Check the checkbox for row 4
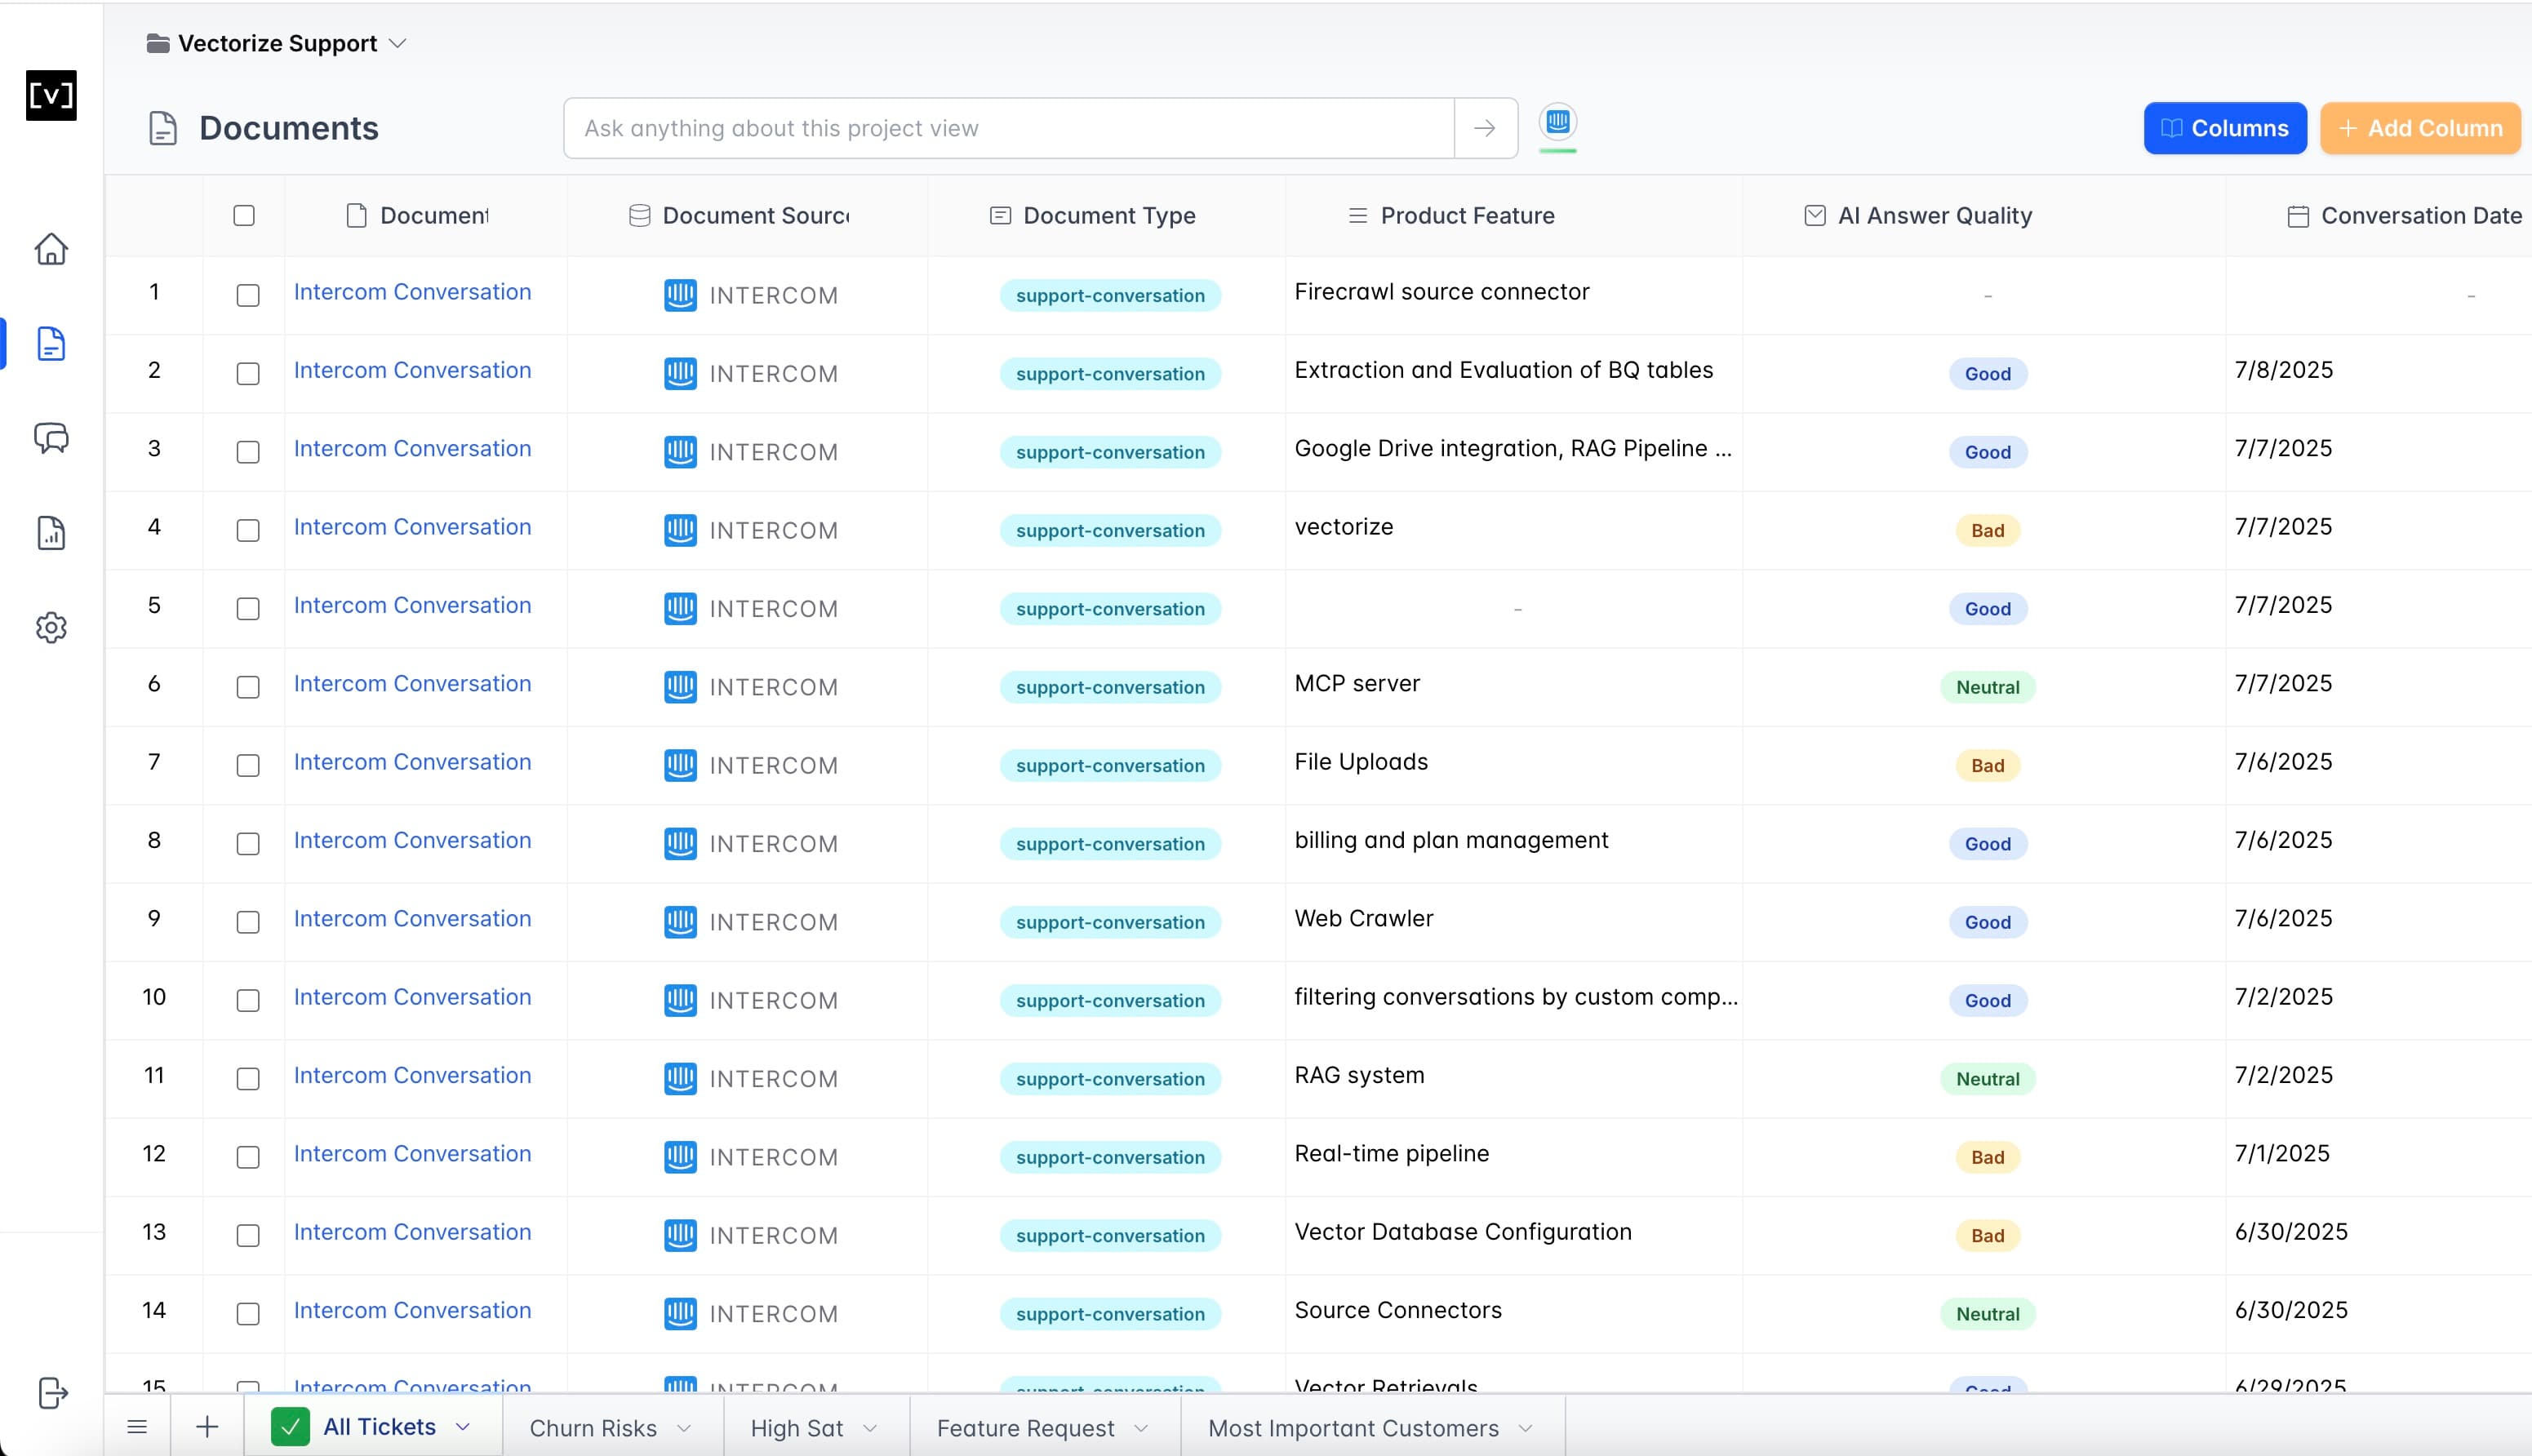The width and height of the screenshot is (2532, 1456). pos(248,531)
